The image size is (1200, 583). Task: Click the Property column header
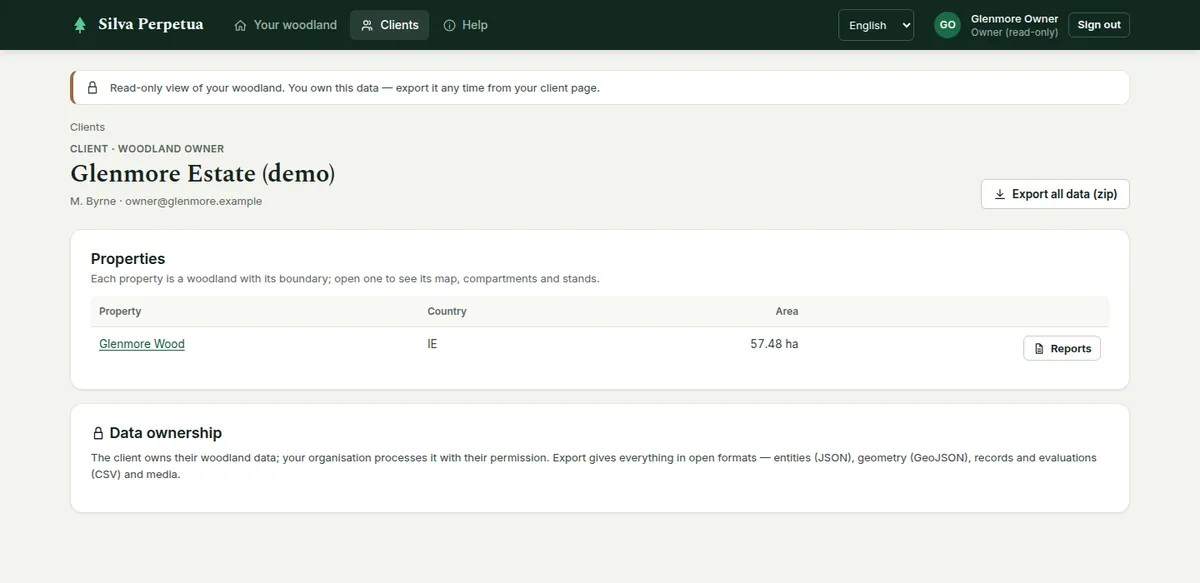pos(120,311)
